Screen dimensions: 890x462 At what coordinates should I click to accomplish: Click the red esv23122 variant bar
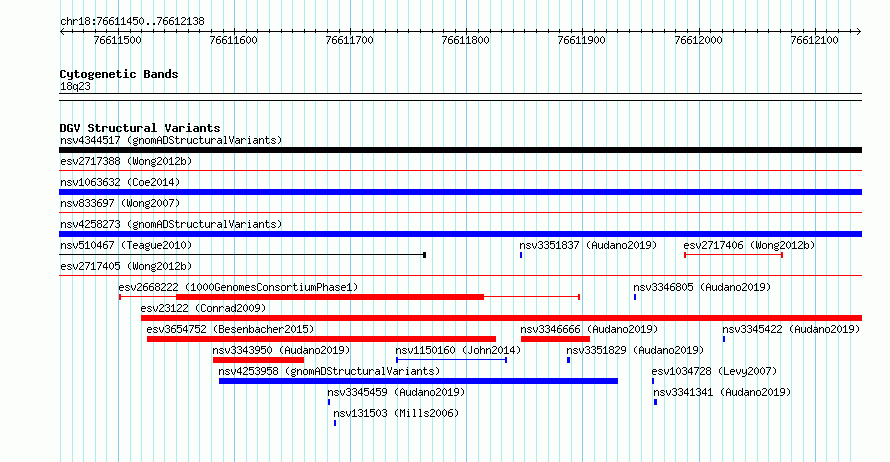pyautogui.click(x=502, y=318)
